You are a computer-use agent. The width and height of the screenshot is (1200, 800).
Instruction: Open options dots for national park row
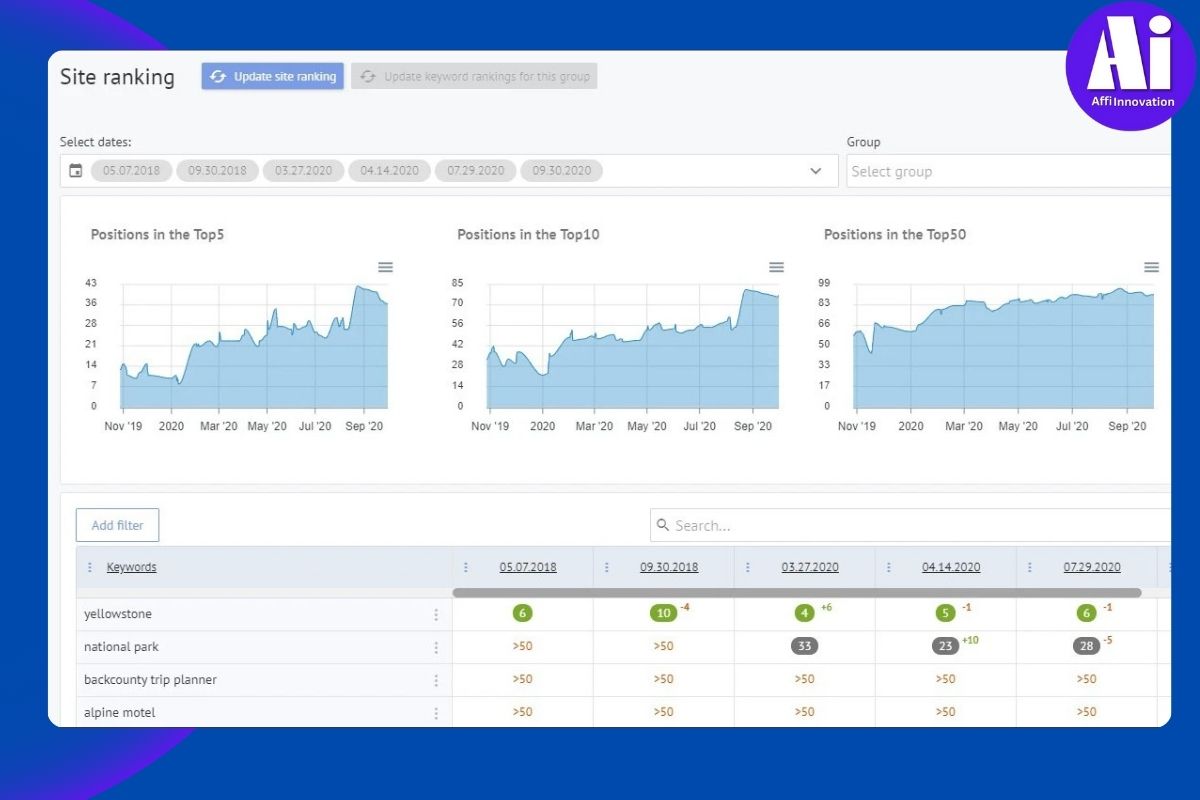[436, 648]
